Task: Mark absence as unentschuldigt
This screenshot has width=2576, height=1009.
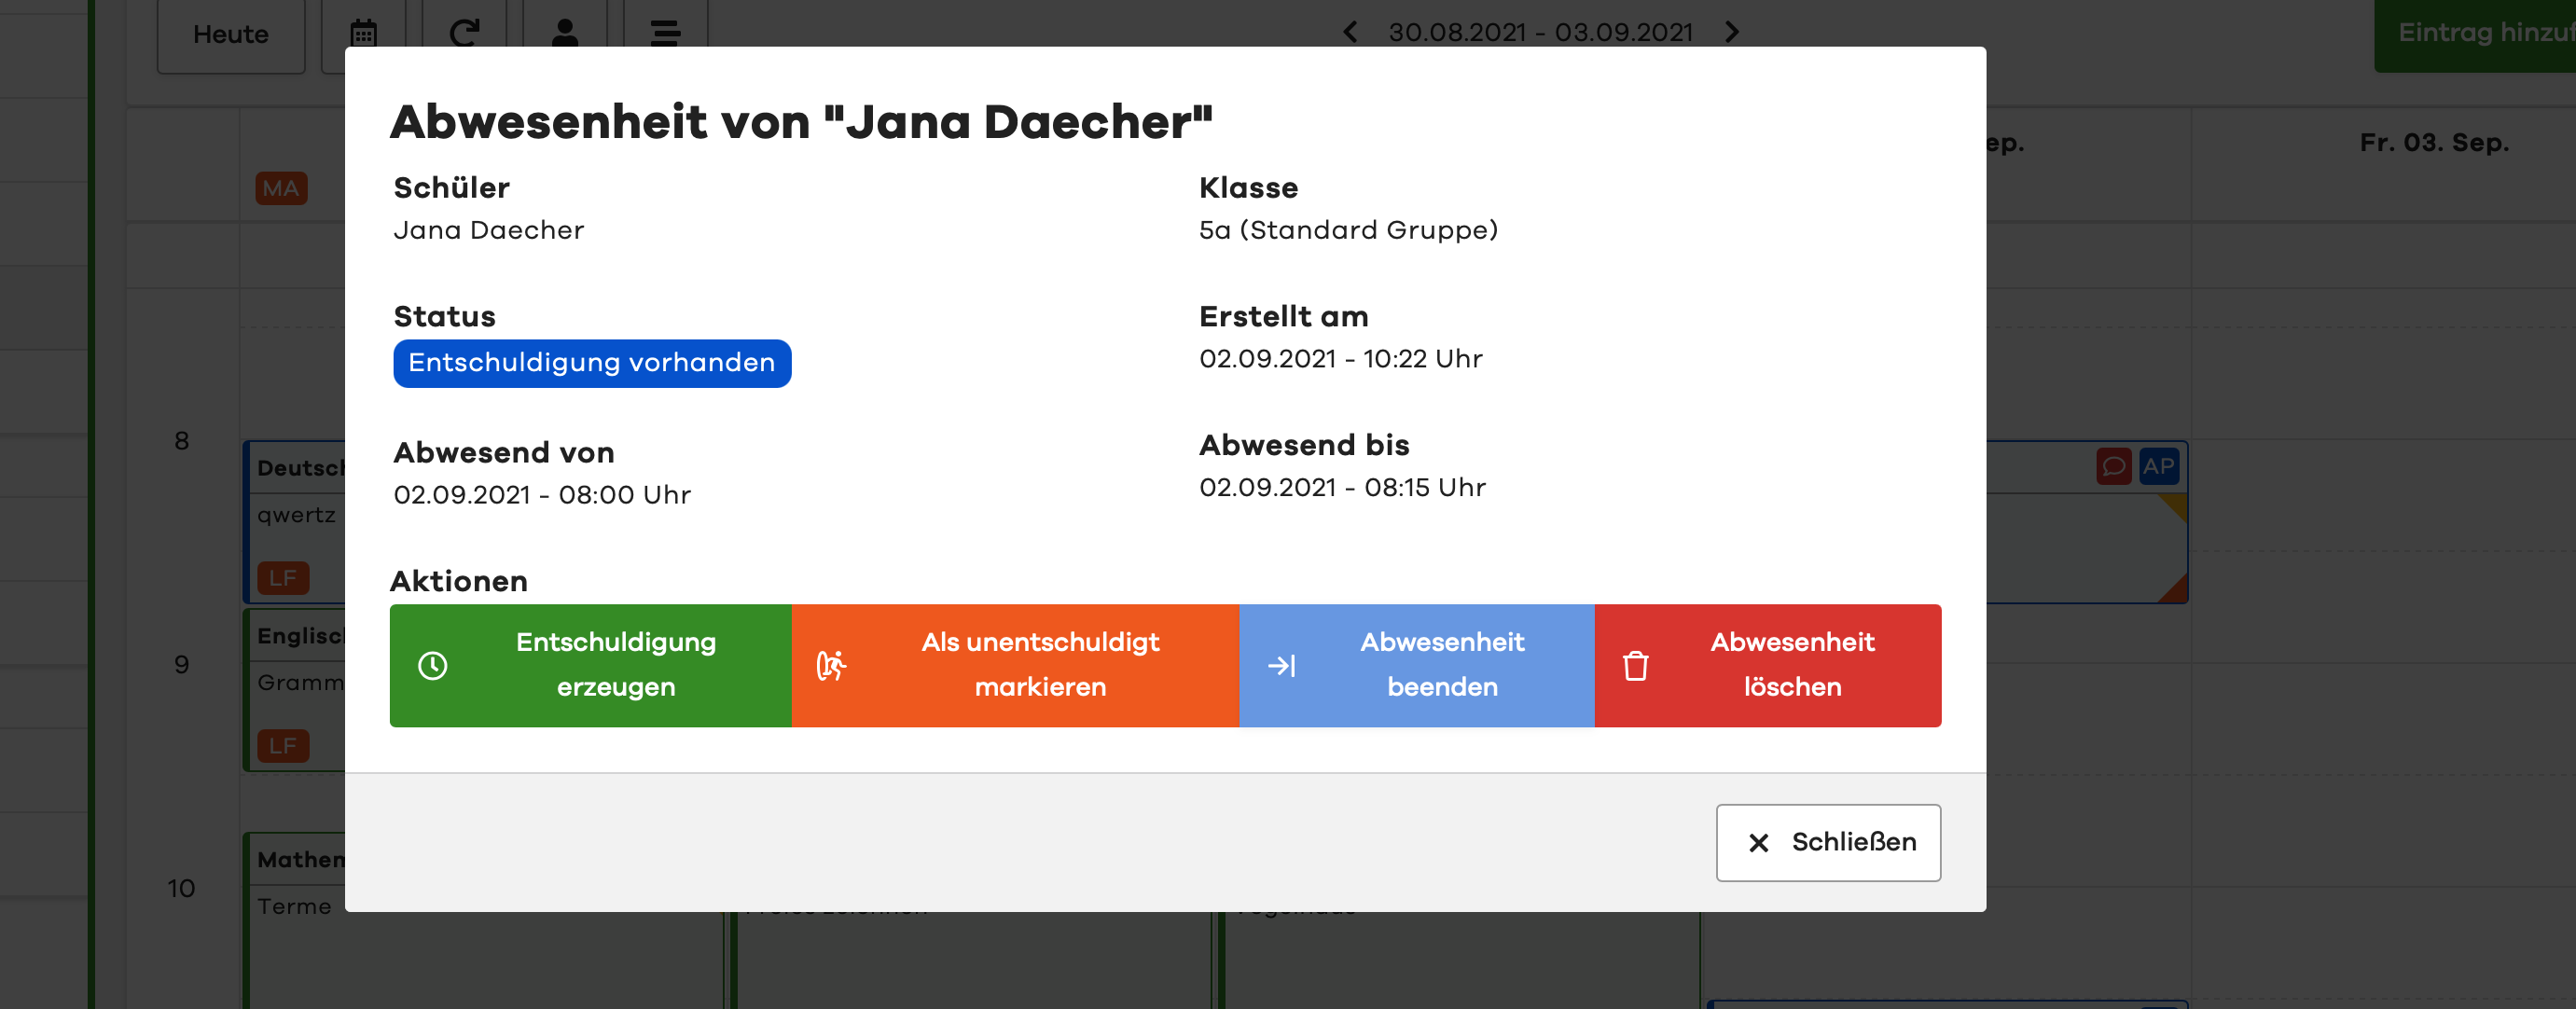Action: coord(1015,665)
